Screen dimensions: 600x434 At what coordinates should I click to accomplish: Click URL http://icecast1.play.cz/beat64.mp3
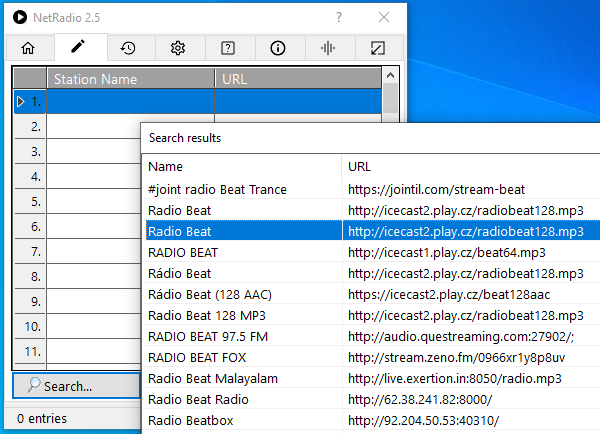coord(447,253)
